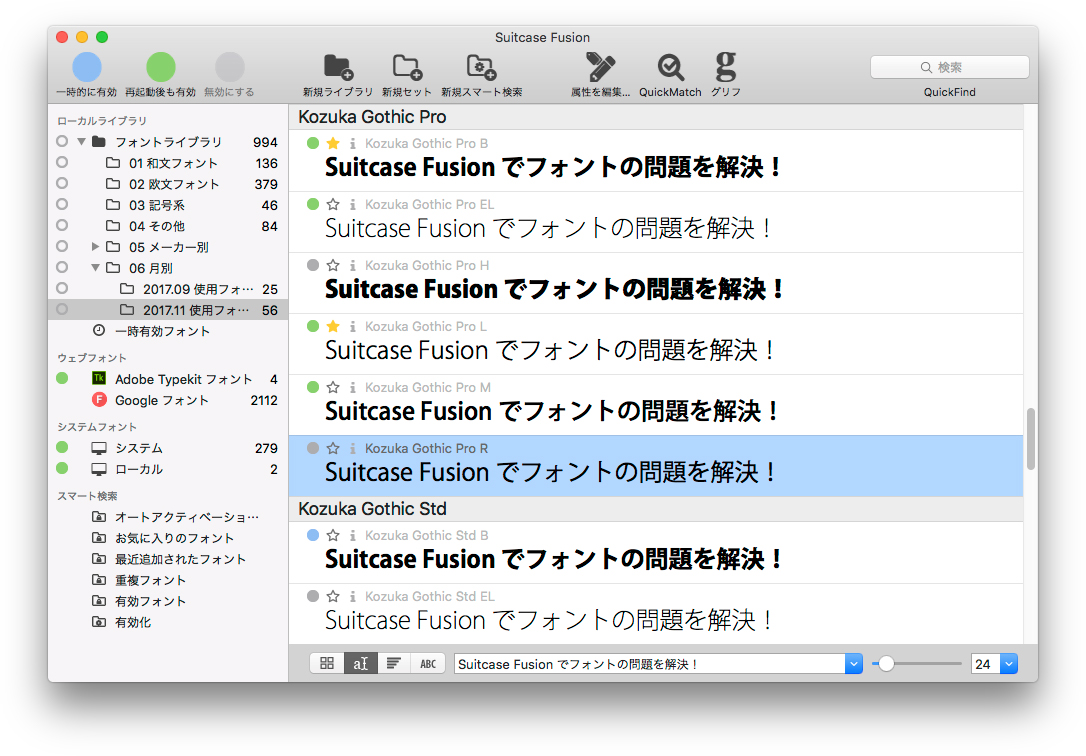This screenshot has height=756, width=1086.
Task: Toggle activation circle for 02 欧文フォント
Action: click(62, 183)
